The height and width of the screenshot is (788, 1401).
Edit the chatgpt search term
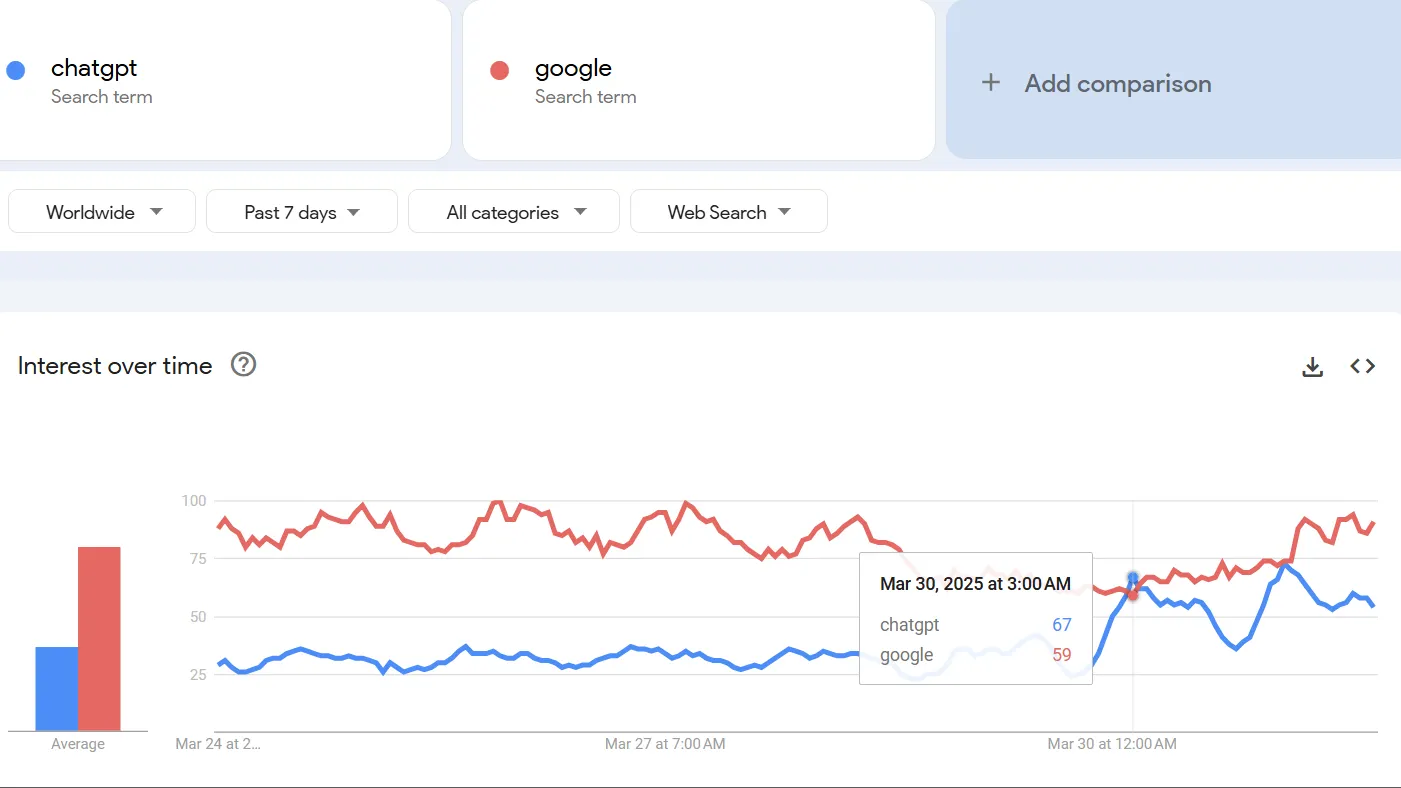point(94,69)
